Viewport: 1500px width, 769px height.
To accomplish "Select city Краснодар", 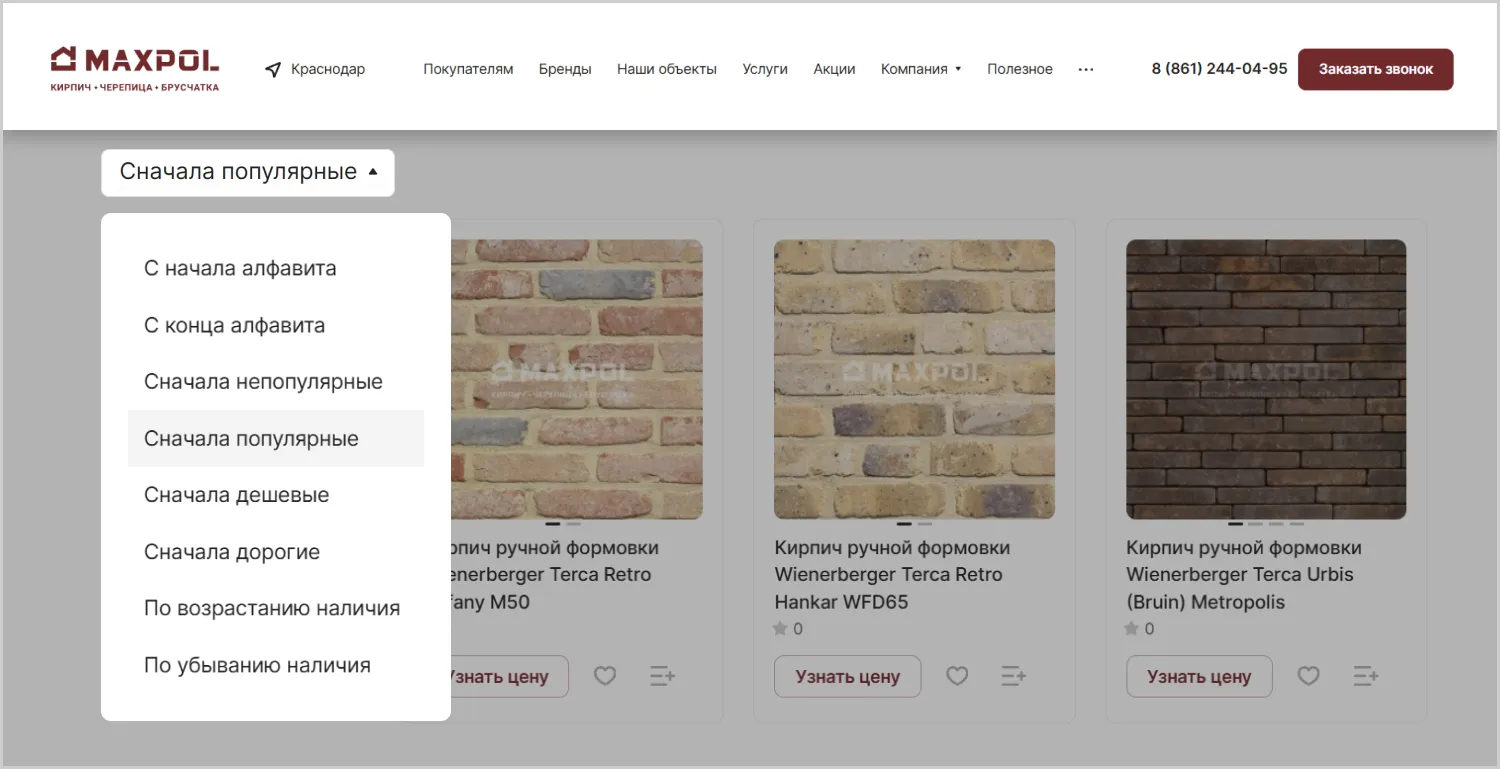I will (328, 70).
